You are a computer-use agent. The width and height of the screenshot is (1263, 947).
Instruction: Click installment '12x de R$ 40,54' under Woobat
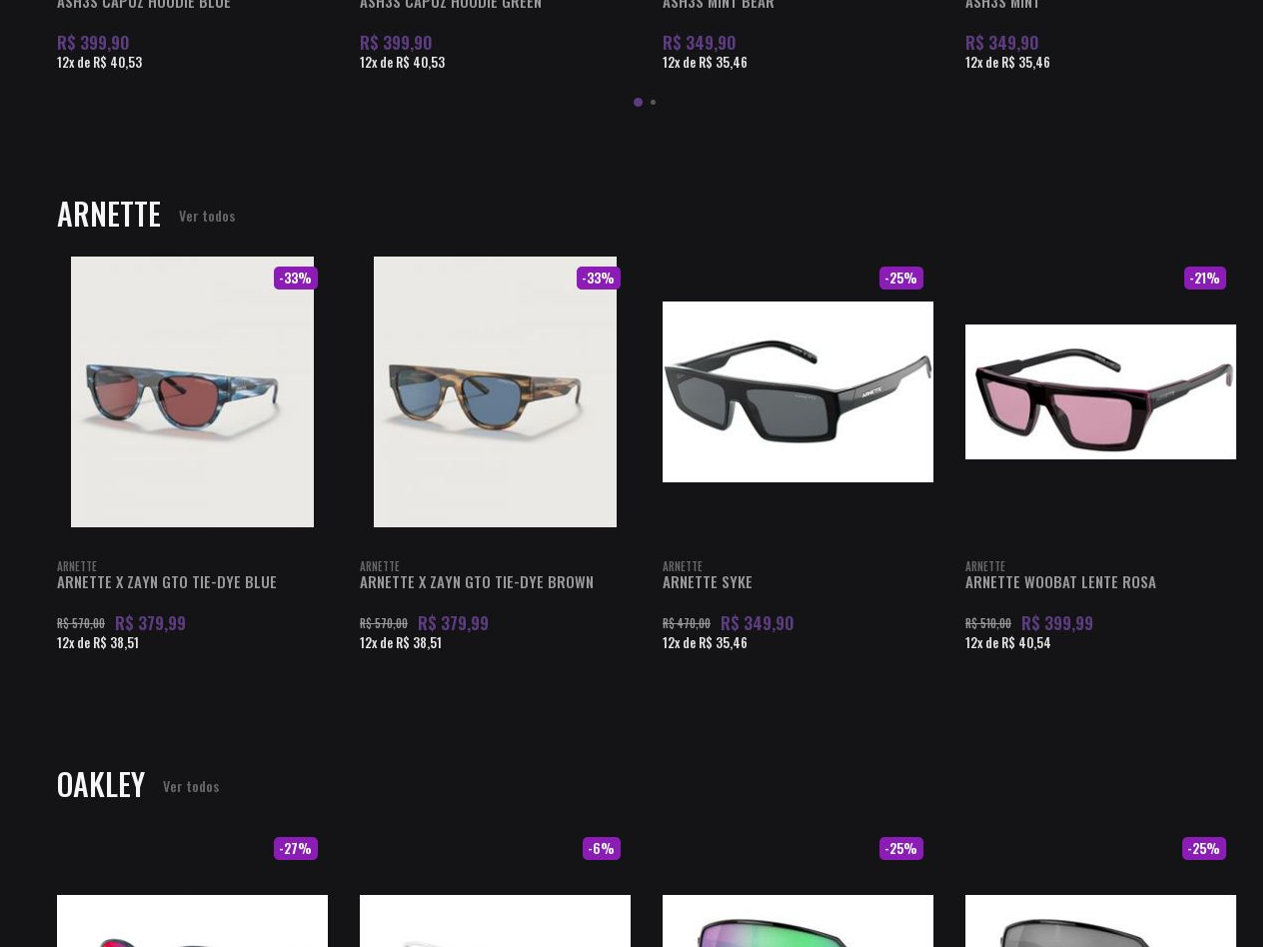1008,643
